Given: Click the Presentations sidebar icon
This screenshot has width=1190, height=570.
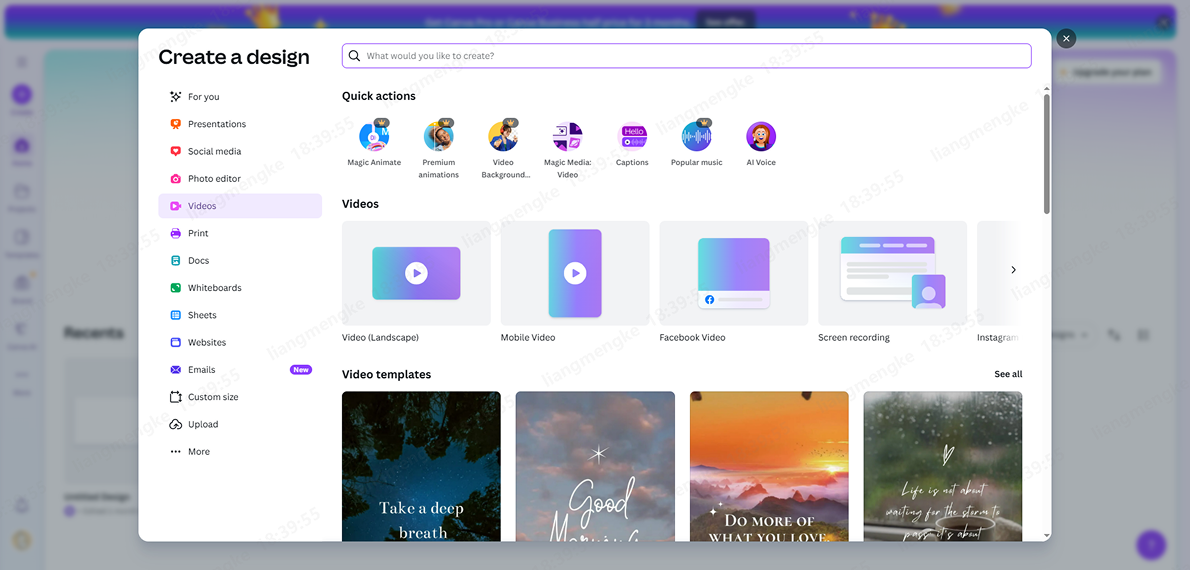Looking at the screenshot, I should (175, 124).
